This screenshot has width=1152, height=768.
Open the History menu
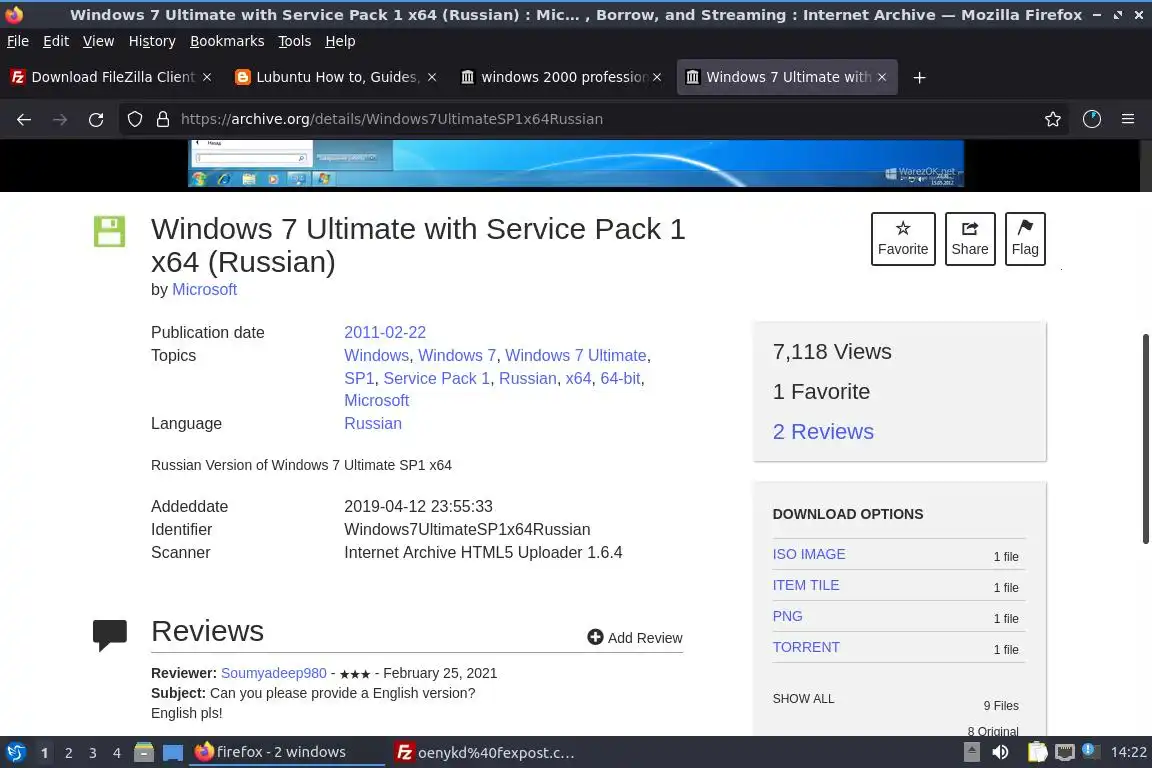(152, 41)
